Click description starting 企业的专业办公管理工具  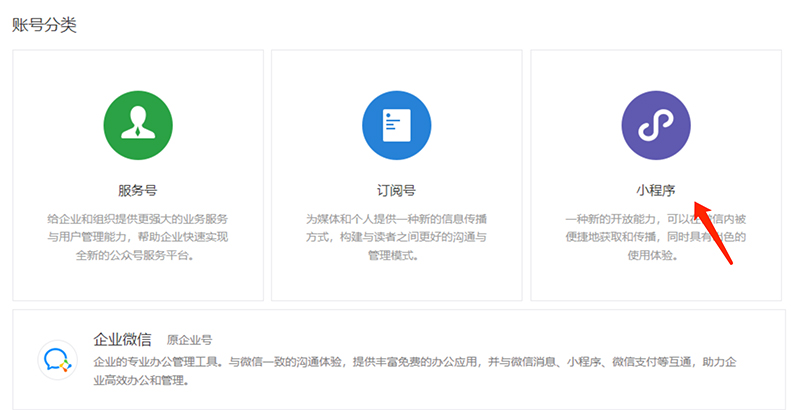tap(415, 371)
